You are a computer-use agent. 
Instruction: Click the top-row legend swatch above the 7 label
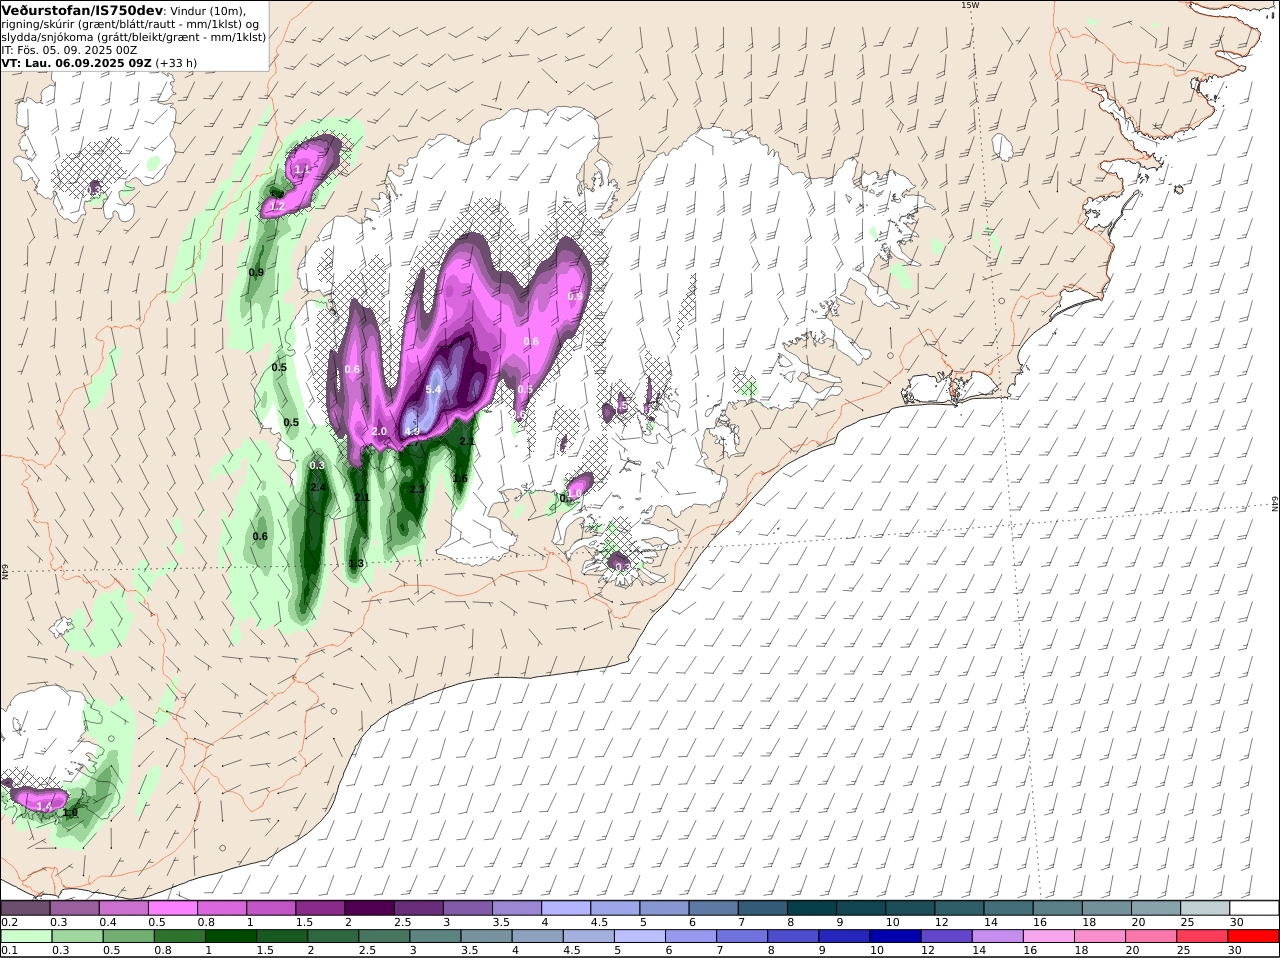[x=763, y=908]
